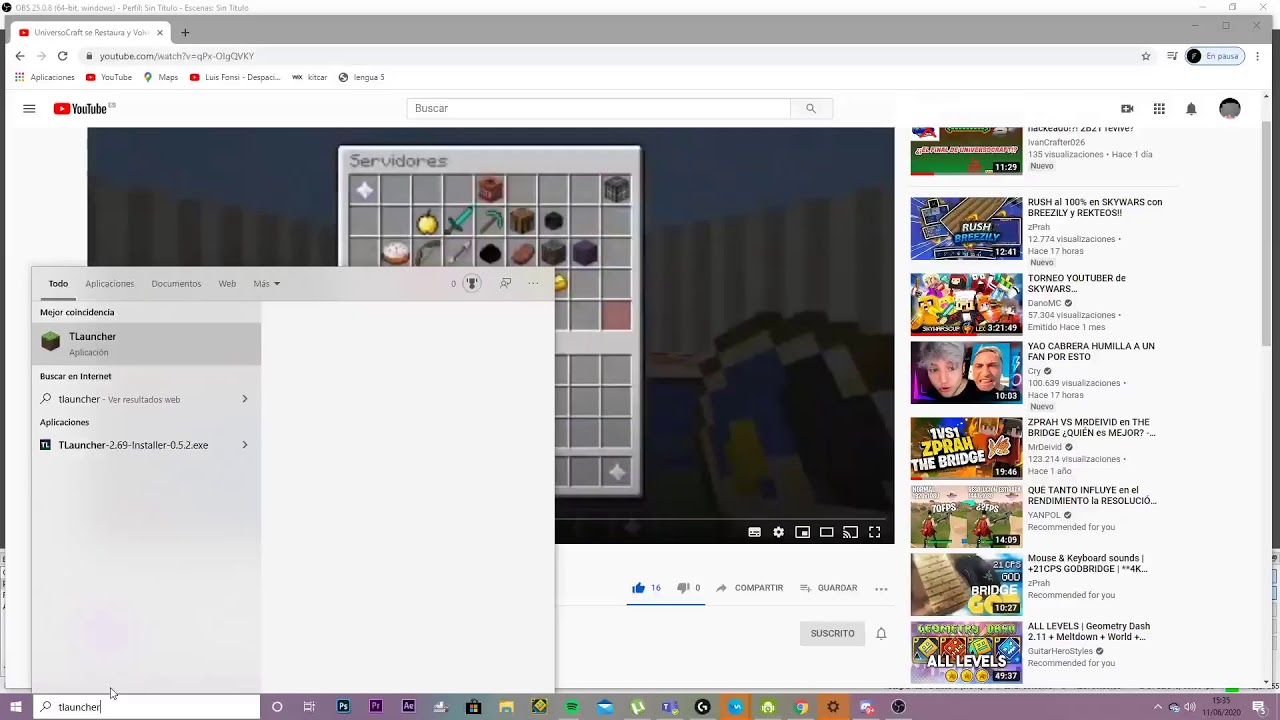This screenshot has width=1280, height=720.
Task: Open Luis Fonsi - Despacito bookmark
Action: 235,77
